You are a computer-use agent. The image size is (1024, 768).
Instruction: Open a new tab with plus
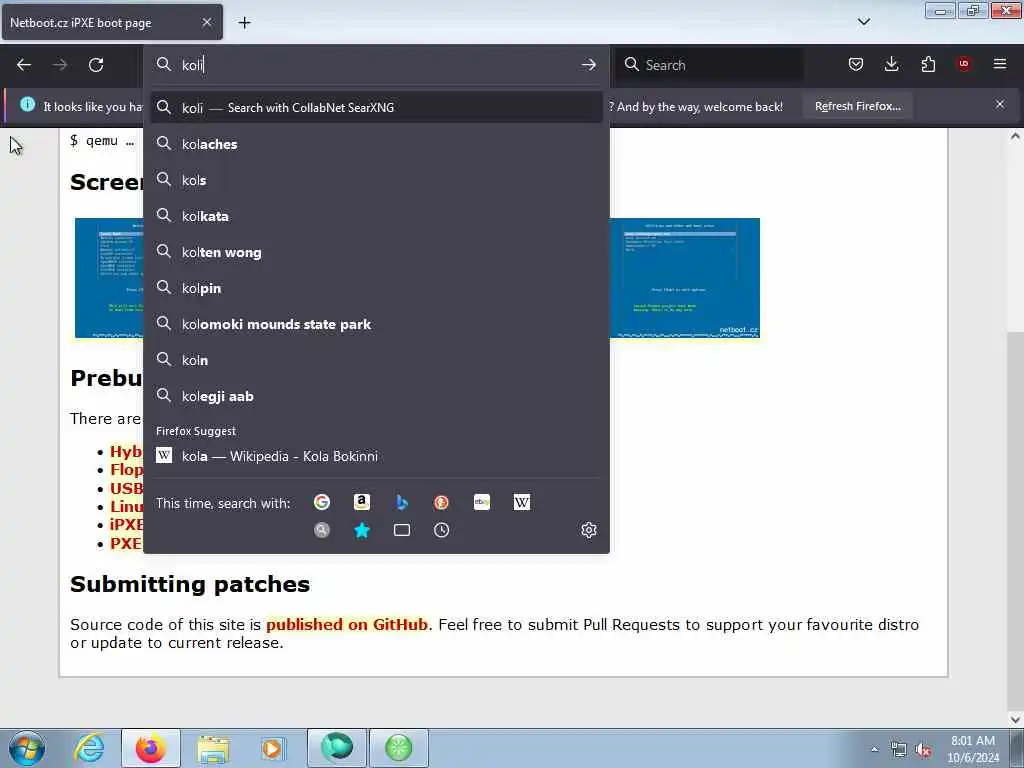244,23
